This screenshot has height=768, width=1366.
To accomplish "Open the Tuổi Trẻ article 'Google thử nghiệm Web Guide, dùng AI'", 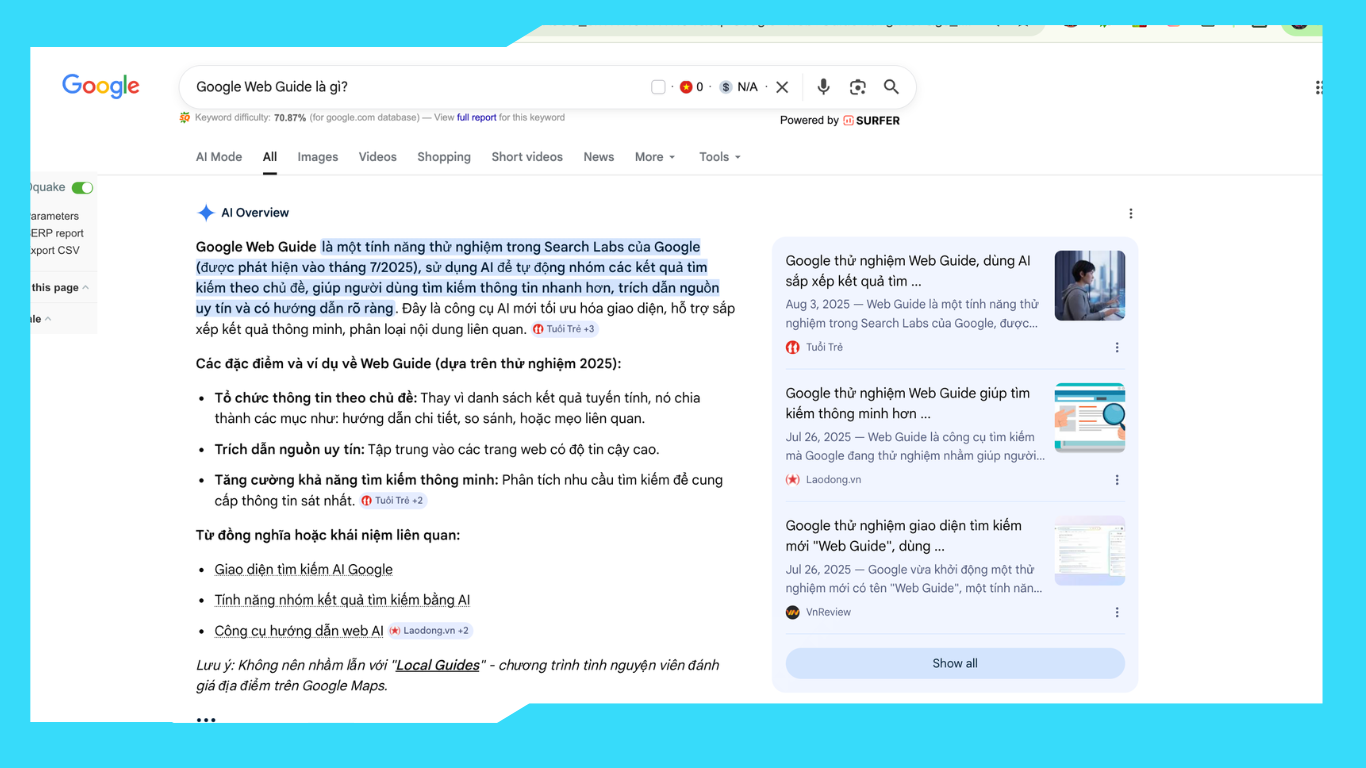I will [908, 271].
